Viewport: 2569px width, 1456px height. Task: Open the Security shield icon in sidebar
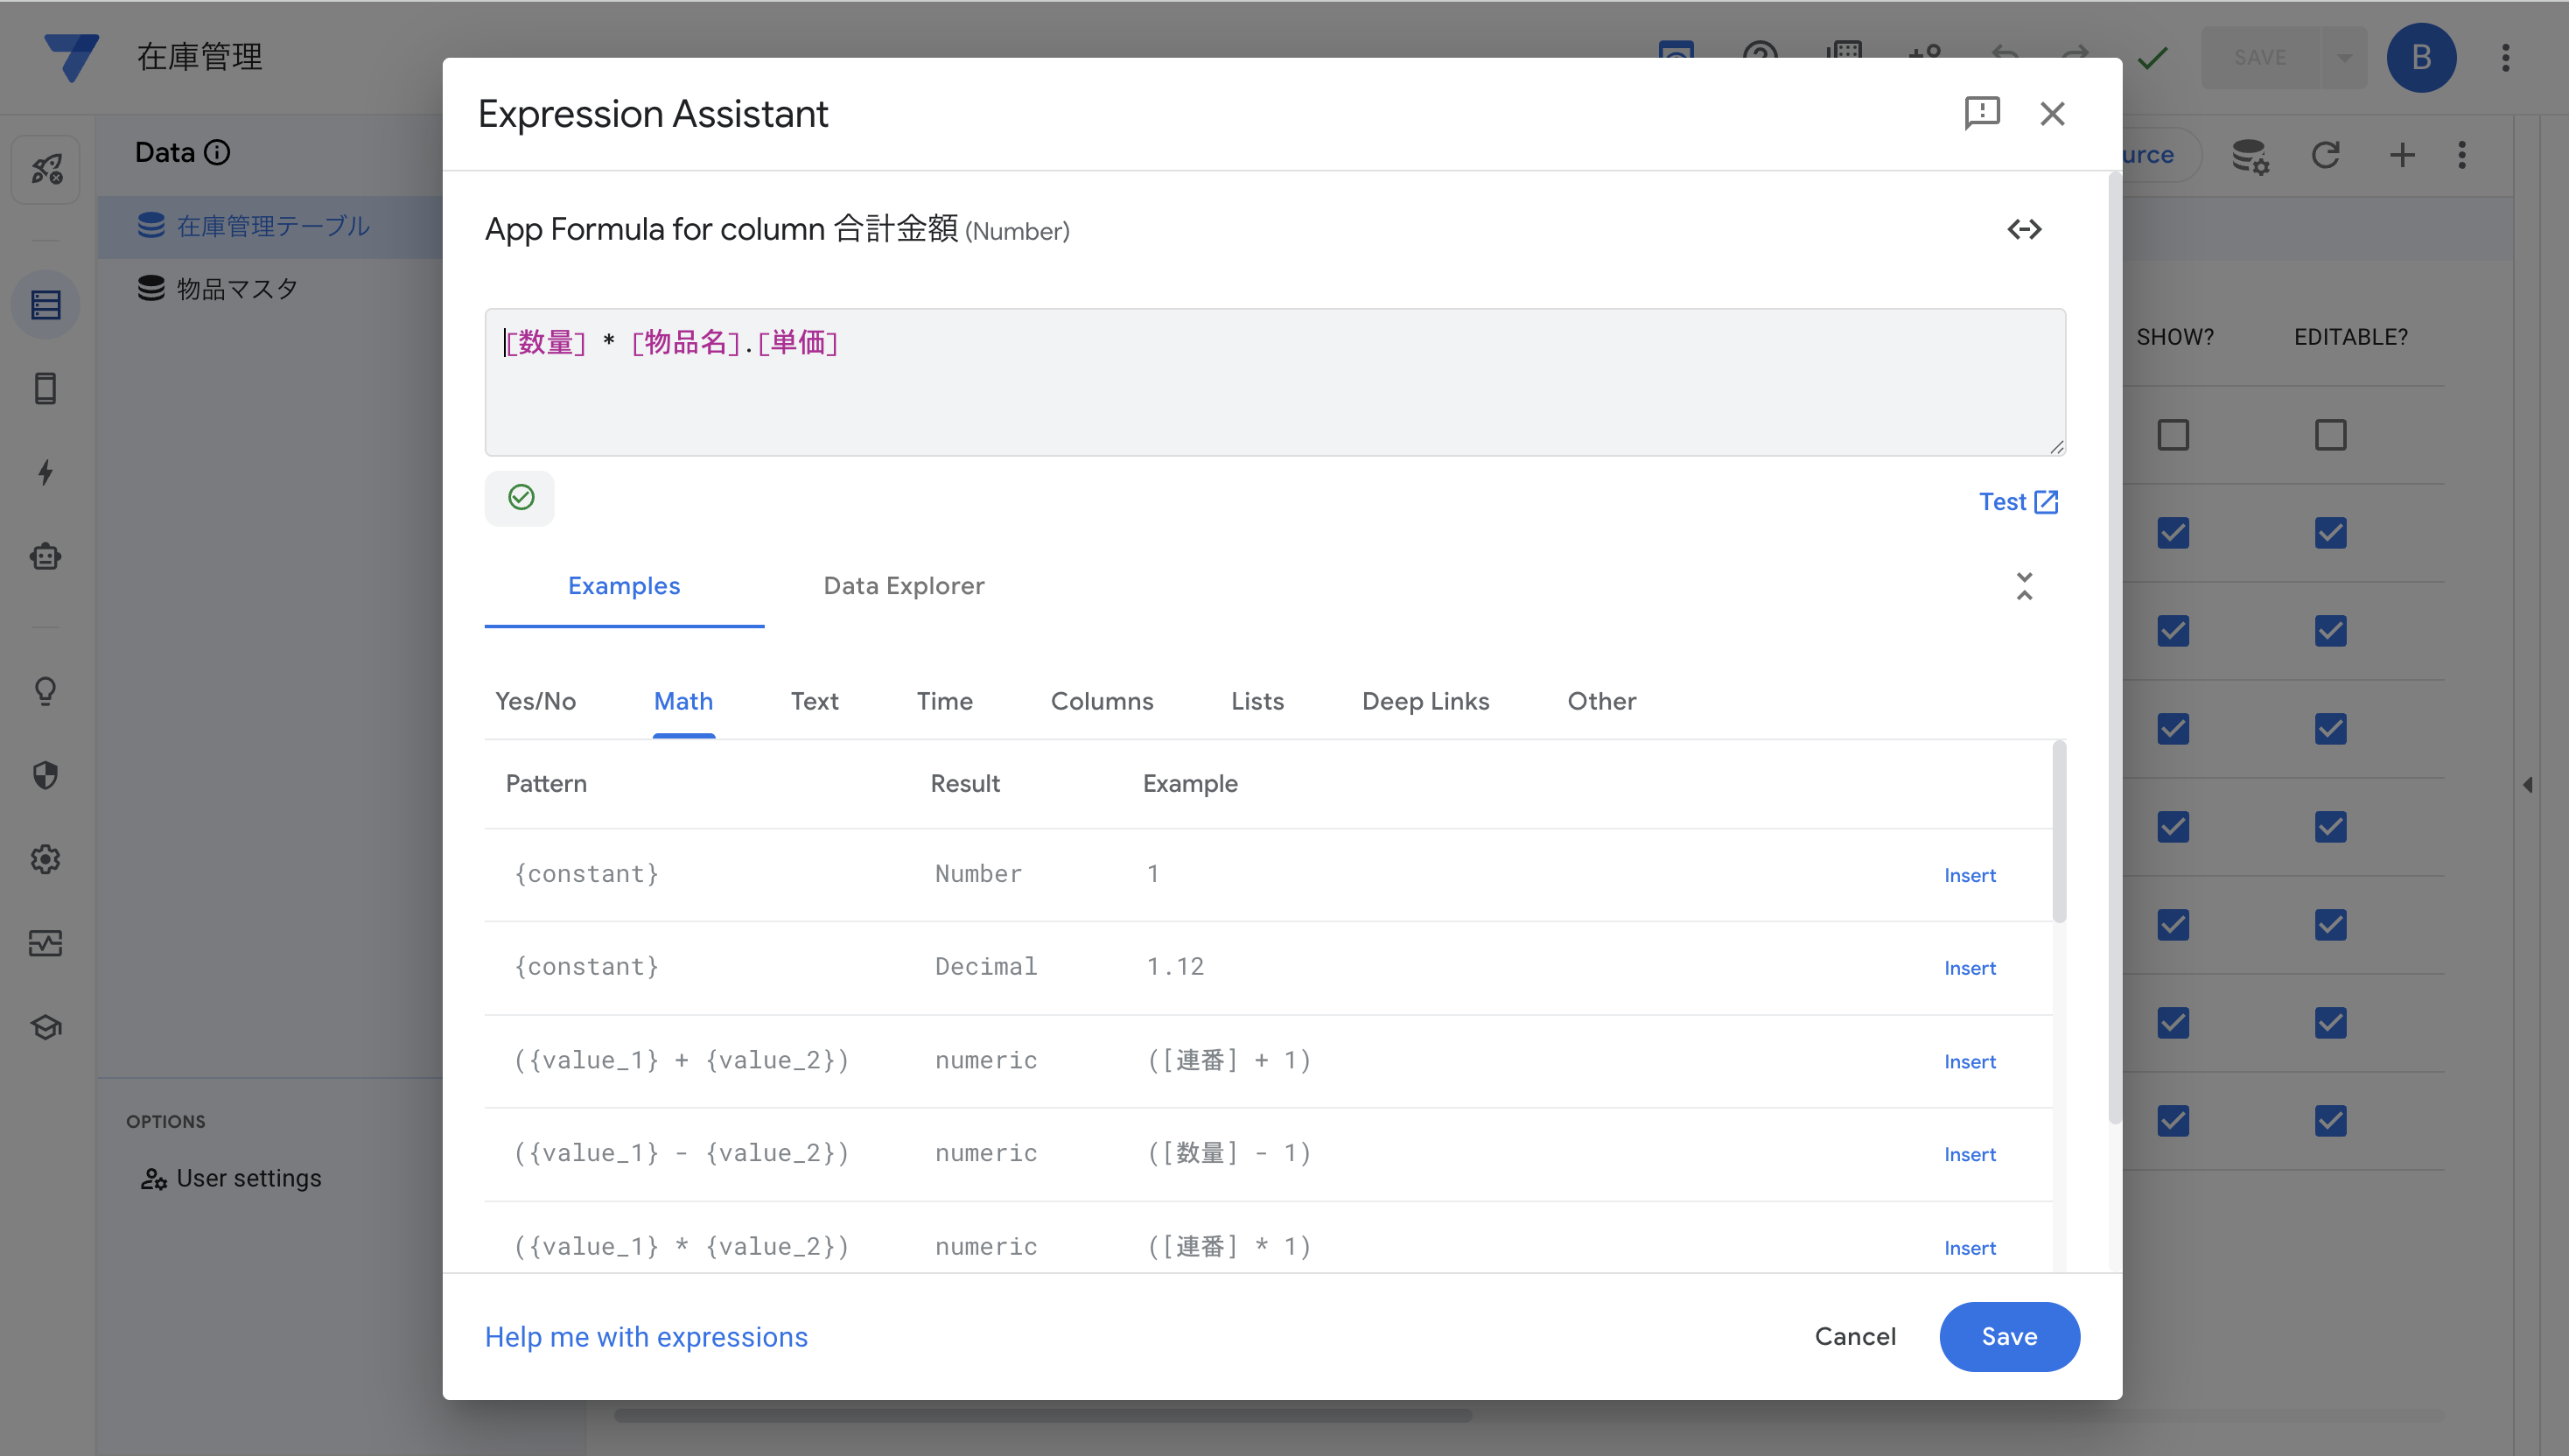tap(46, 775)
